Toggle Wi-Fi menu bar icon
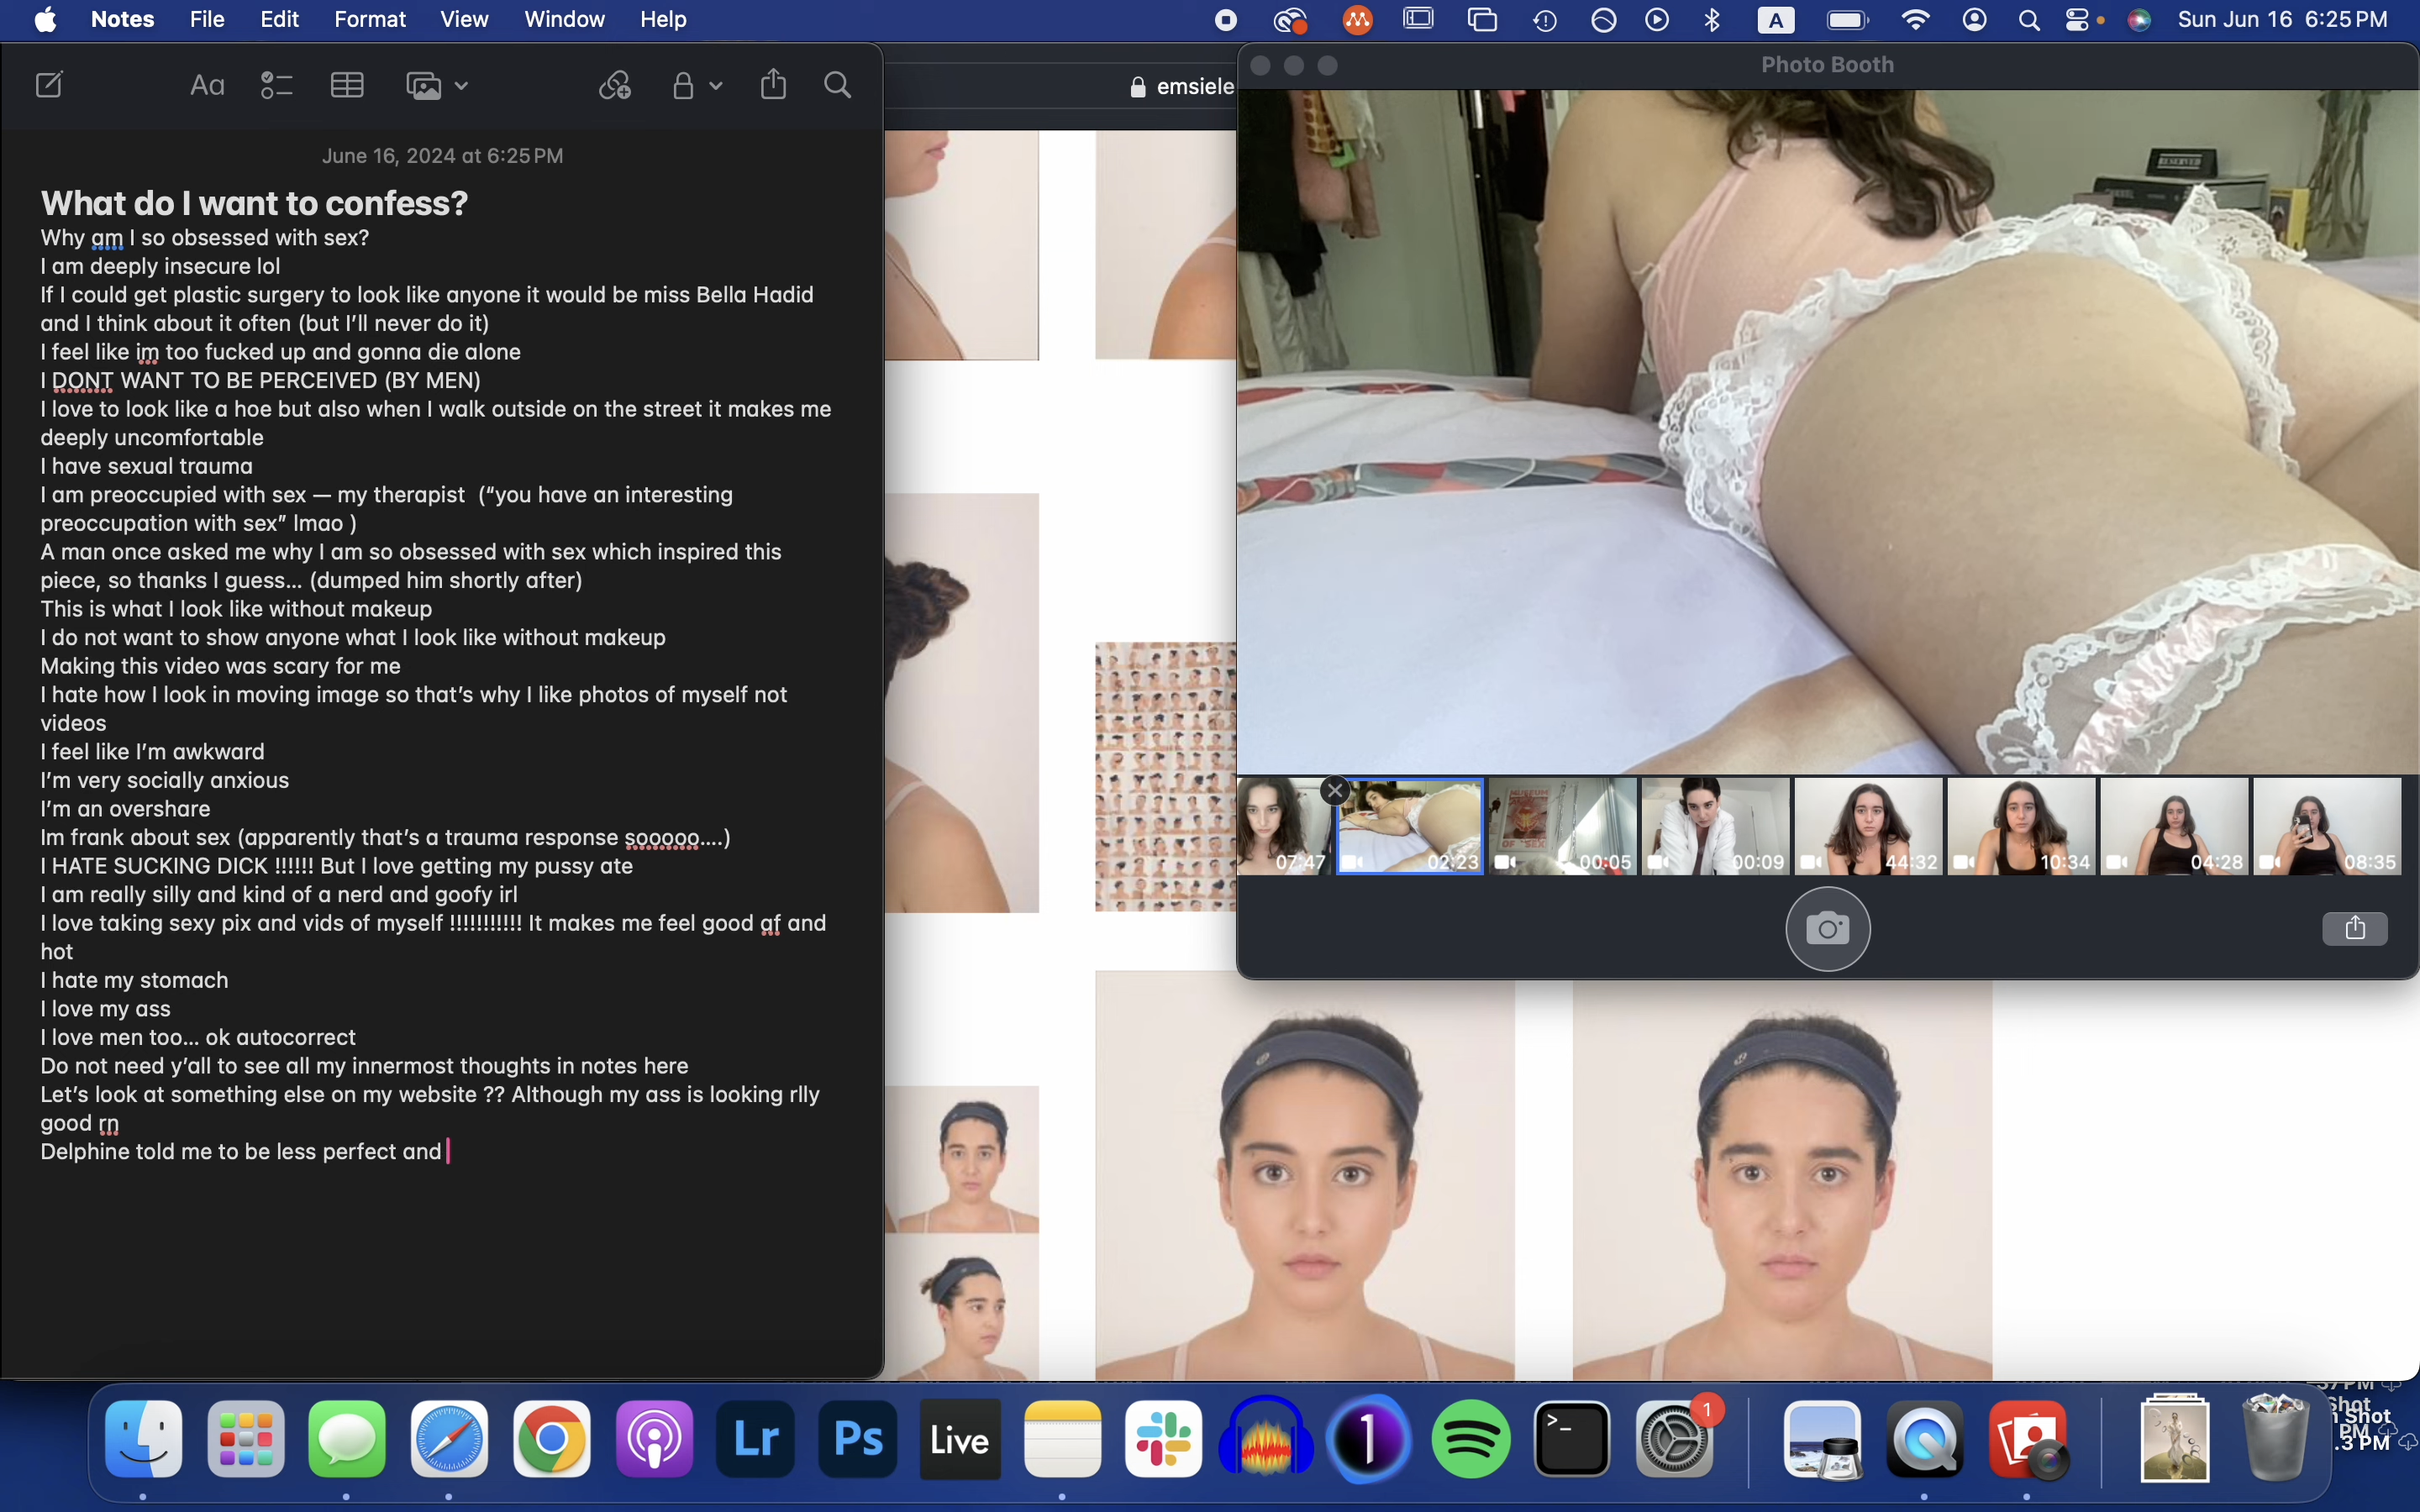 (x=1914, y=20)
